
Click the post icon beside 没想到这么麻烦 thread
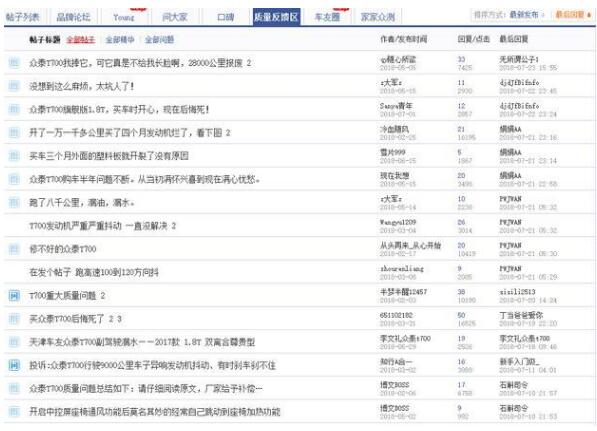point(14,86)
